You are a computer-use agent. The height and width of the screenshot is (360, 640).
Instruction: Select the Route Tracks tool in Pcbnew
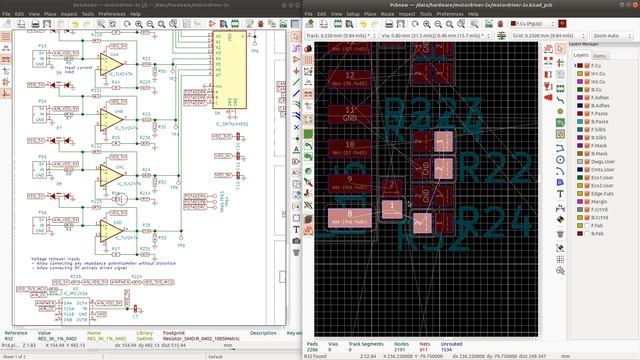(560, 100)
